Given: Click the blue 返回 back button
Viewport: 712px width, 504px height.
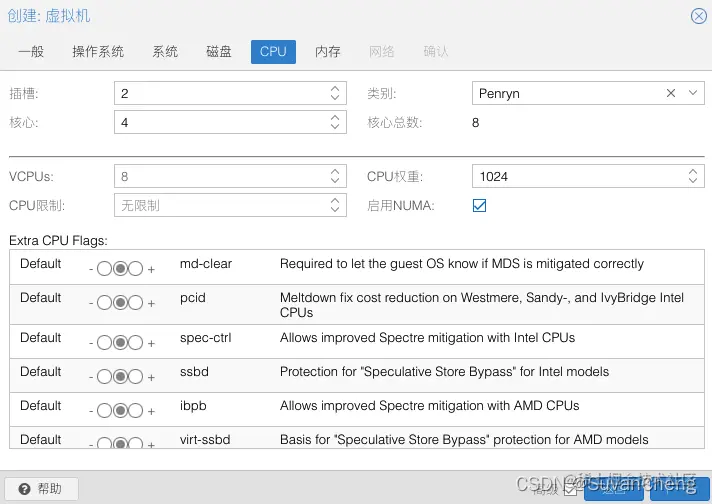Looking at the screenshot, I should coord(613,489).
